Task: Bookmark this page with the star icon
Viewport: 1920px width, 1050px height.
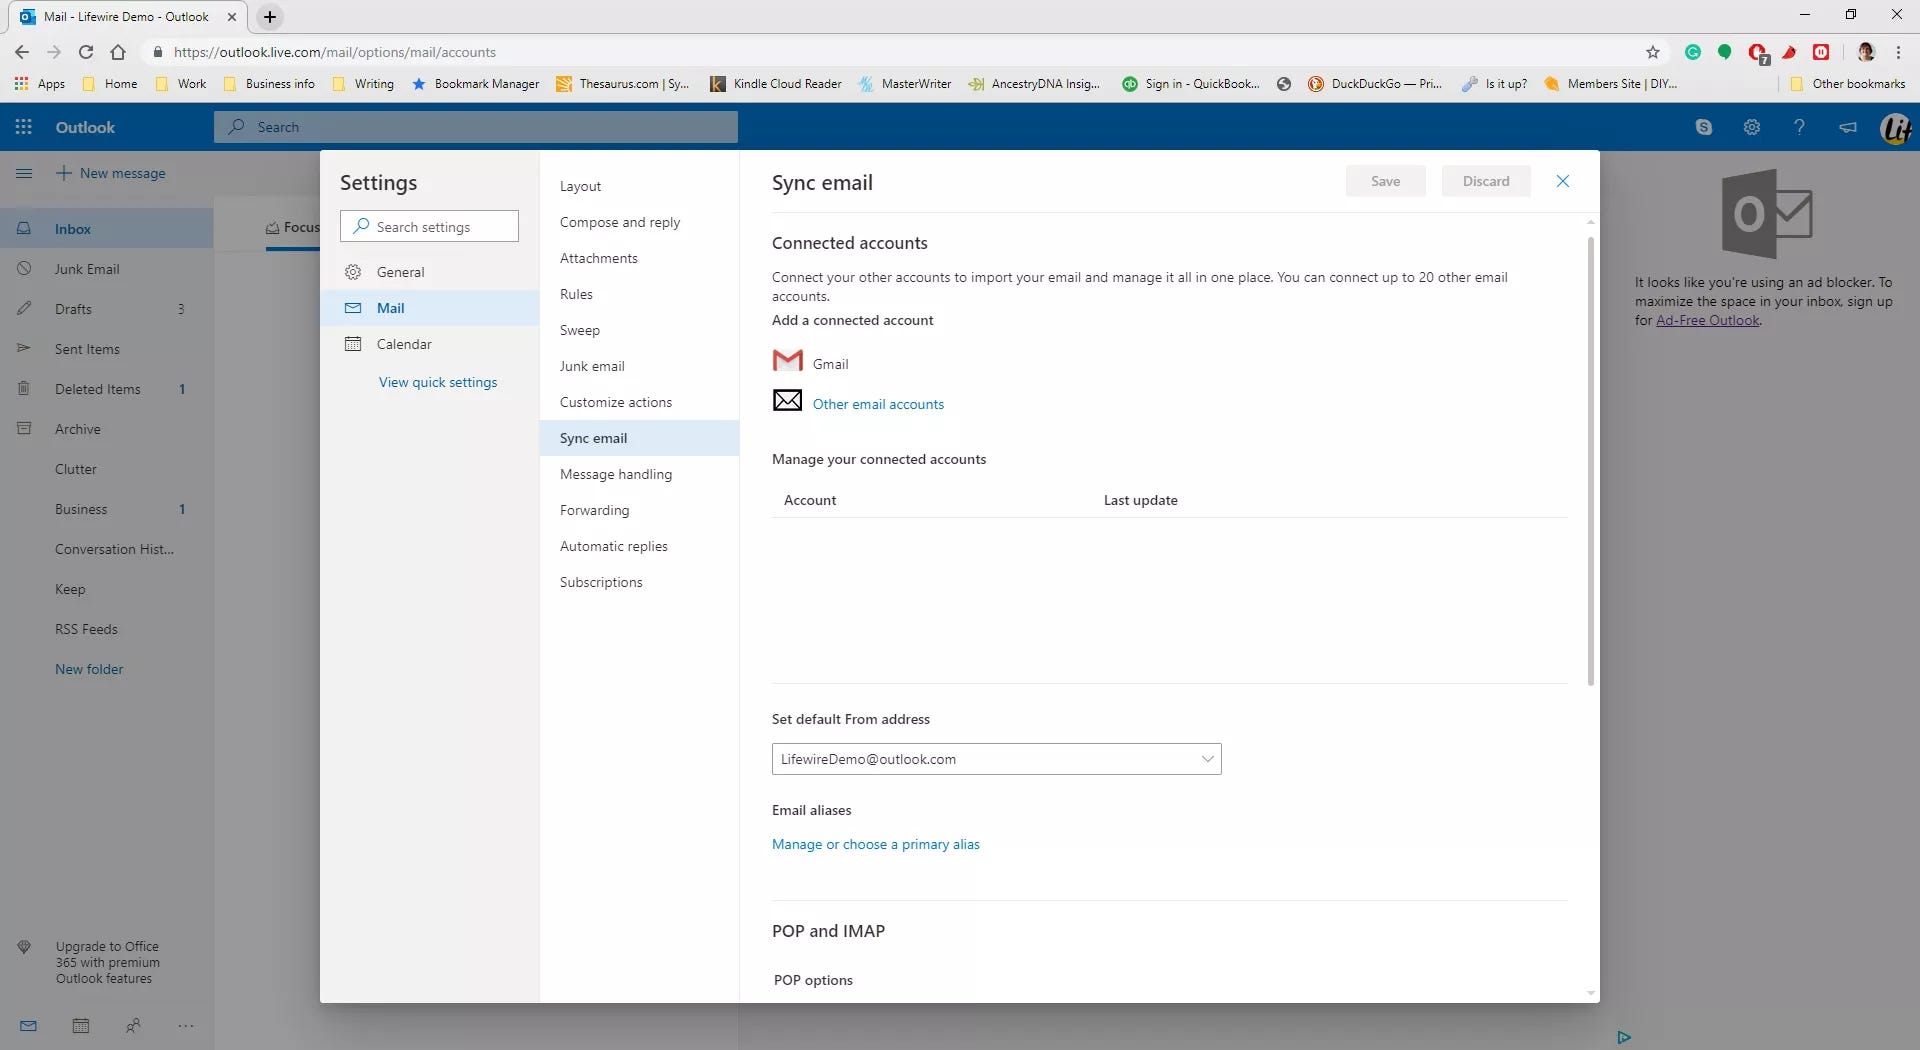Action: point(1653,52)
